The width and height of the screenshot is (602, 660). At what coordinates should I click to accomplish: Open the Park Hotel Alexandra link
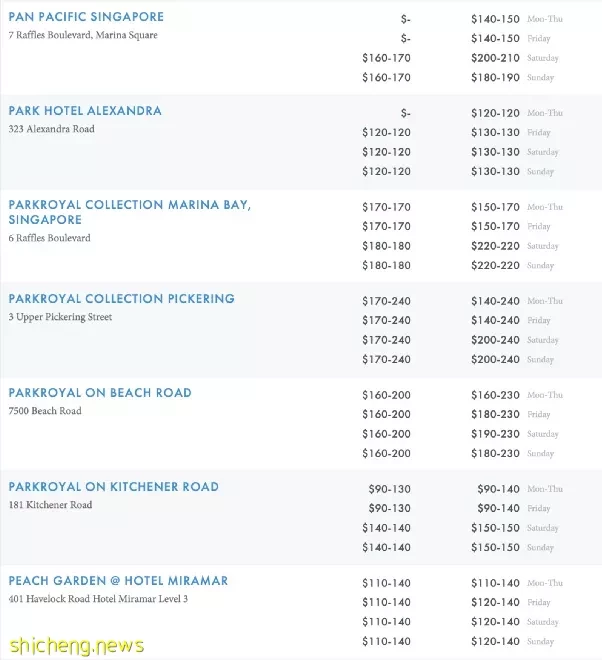pyautogui.click(x=85, y=111)
